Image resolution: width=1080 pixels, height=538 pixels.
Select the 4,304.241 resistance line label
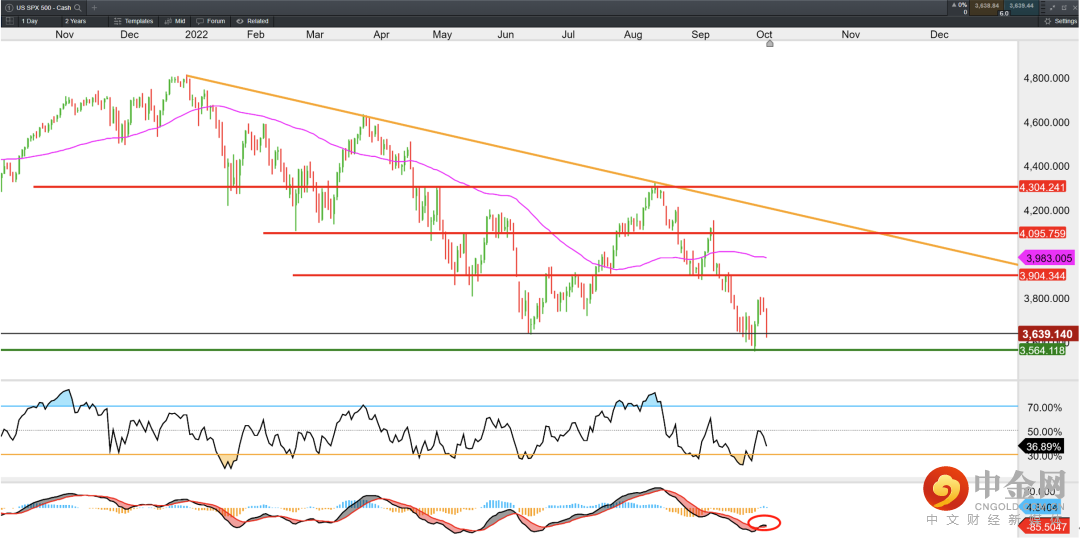[x=1042, y=187]
